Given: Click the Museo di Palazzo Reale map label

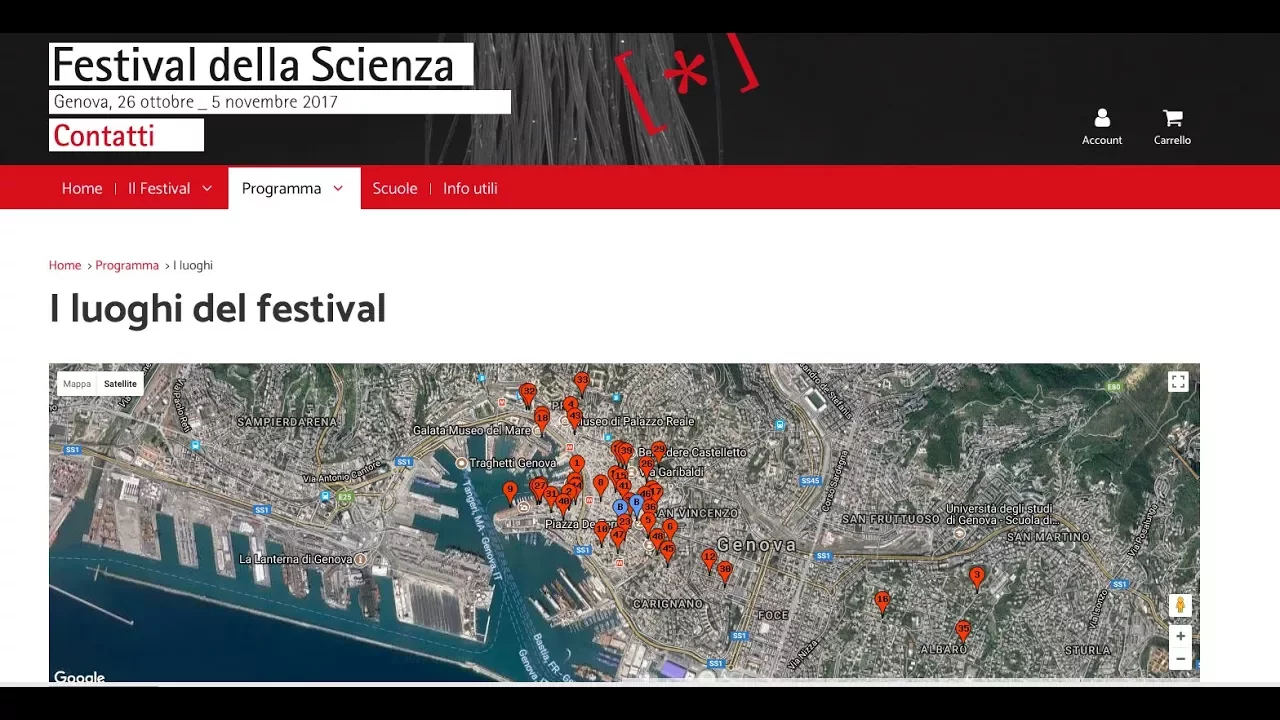Looking at the screenshot, I should (636, 422).
